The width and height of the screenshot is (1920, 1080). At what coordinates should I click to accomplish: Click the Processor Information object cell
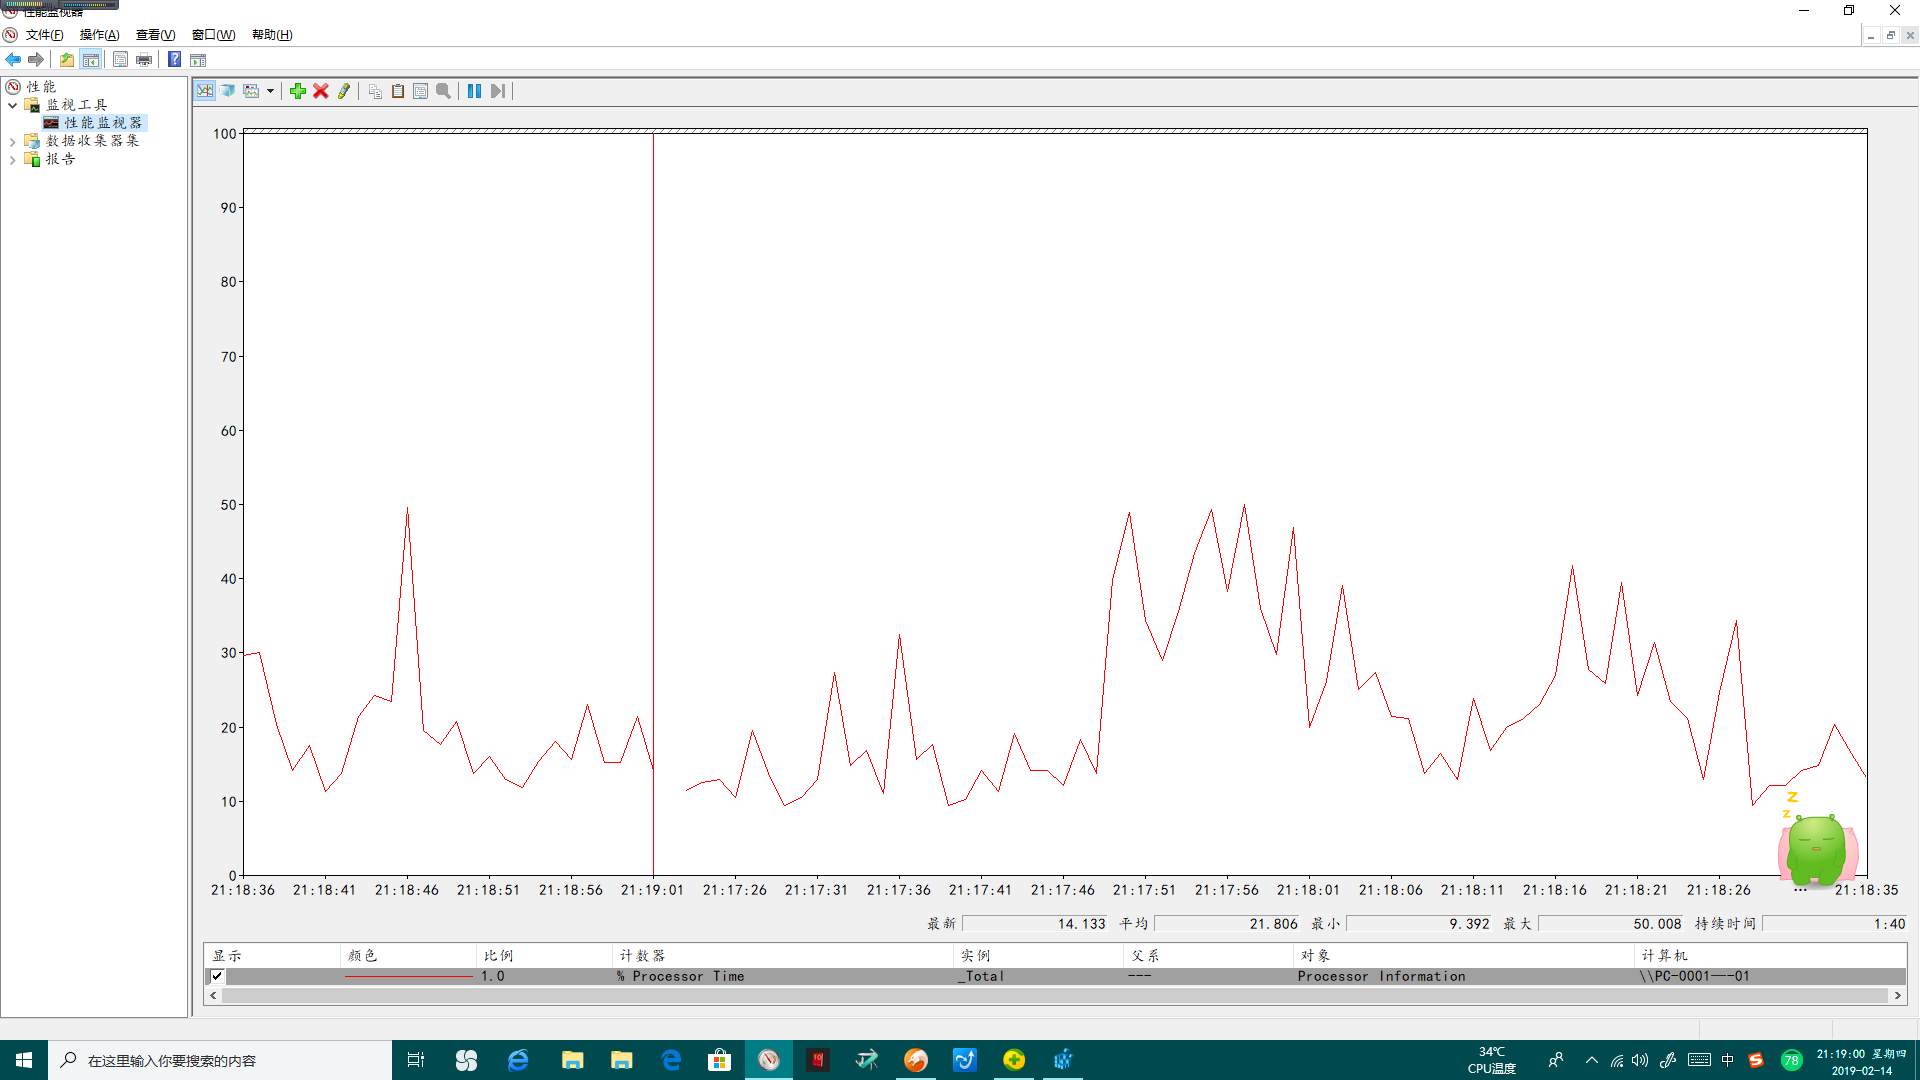[1381, 976]
